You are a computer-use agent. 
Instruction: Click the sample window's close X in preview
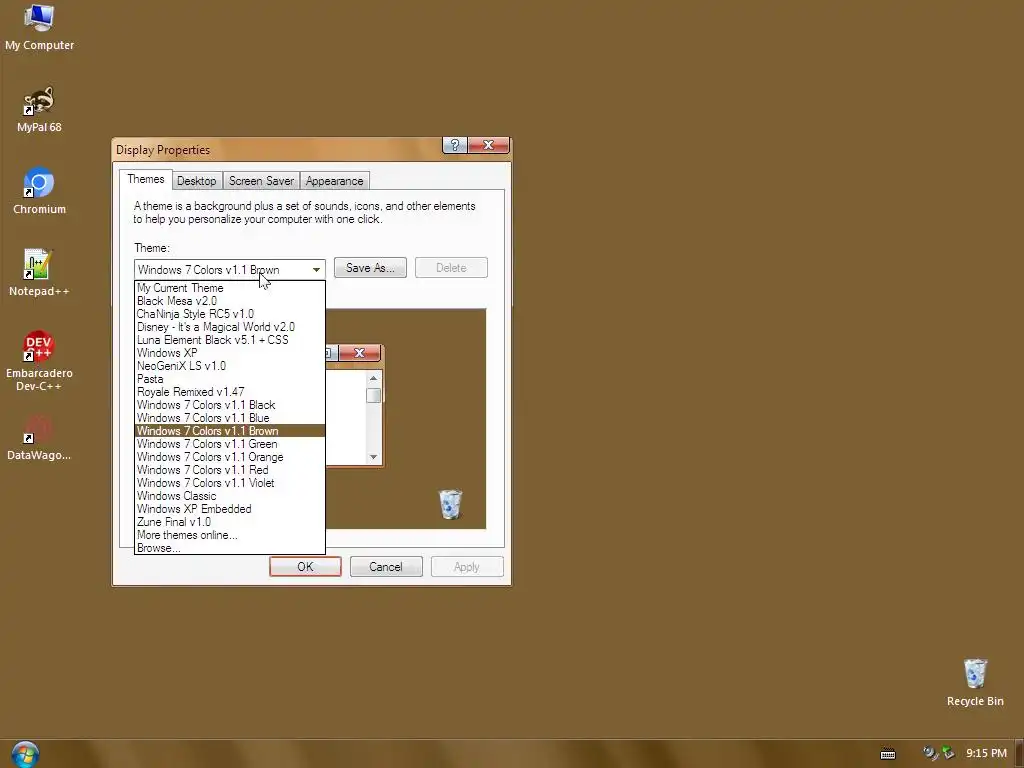pyautogui.click(x=359, y=353)
